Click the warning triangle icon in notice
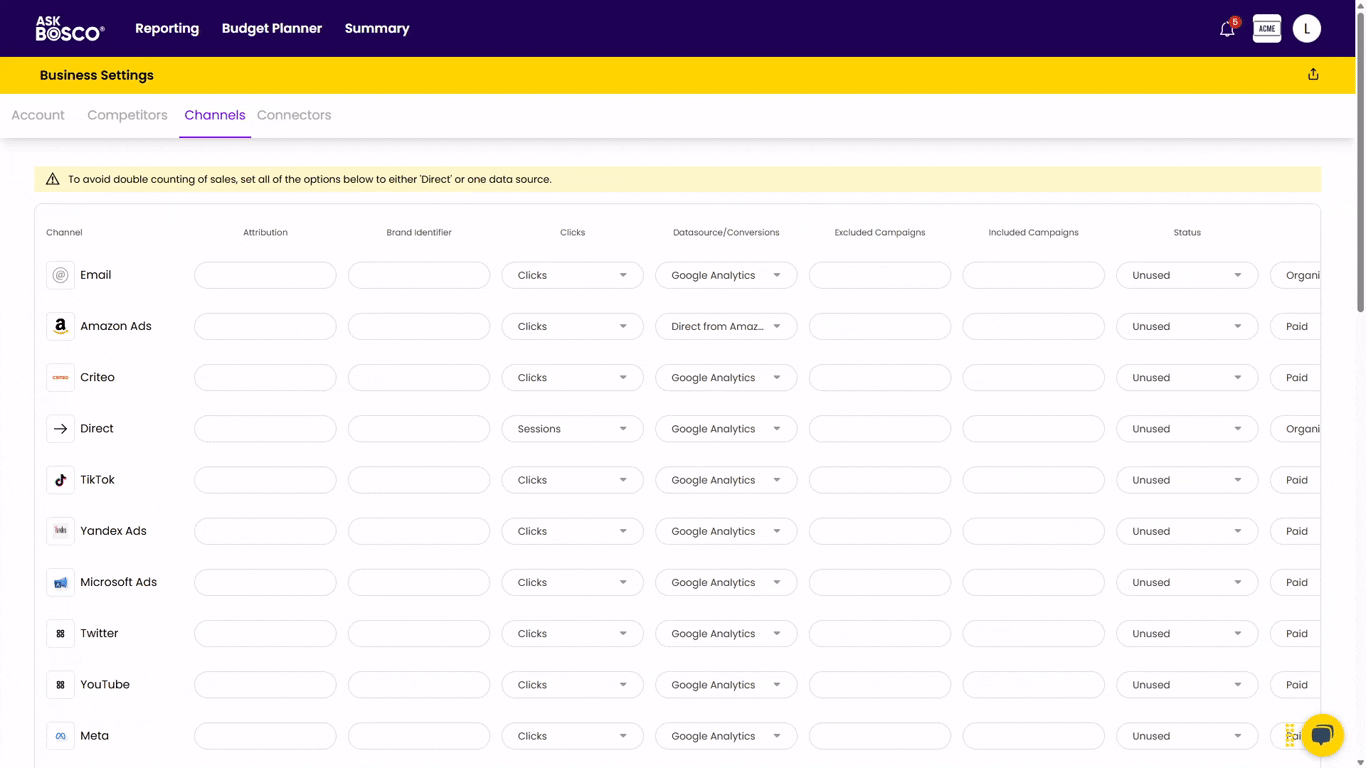1366x768 pixels. (52, 179)
